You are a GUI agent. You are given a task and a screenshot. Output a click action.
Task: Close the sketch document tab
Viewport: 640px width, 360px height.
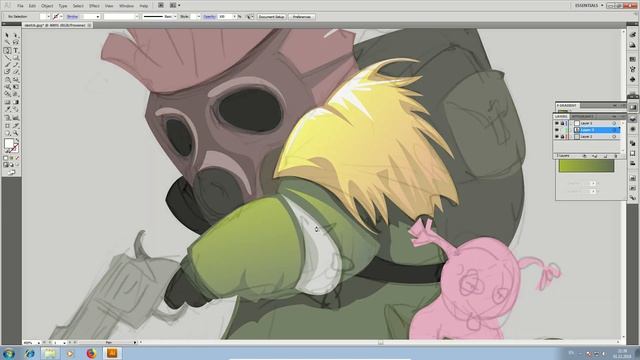(x=89, y=25)
